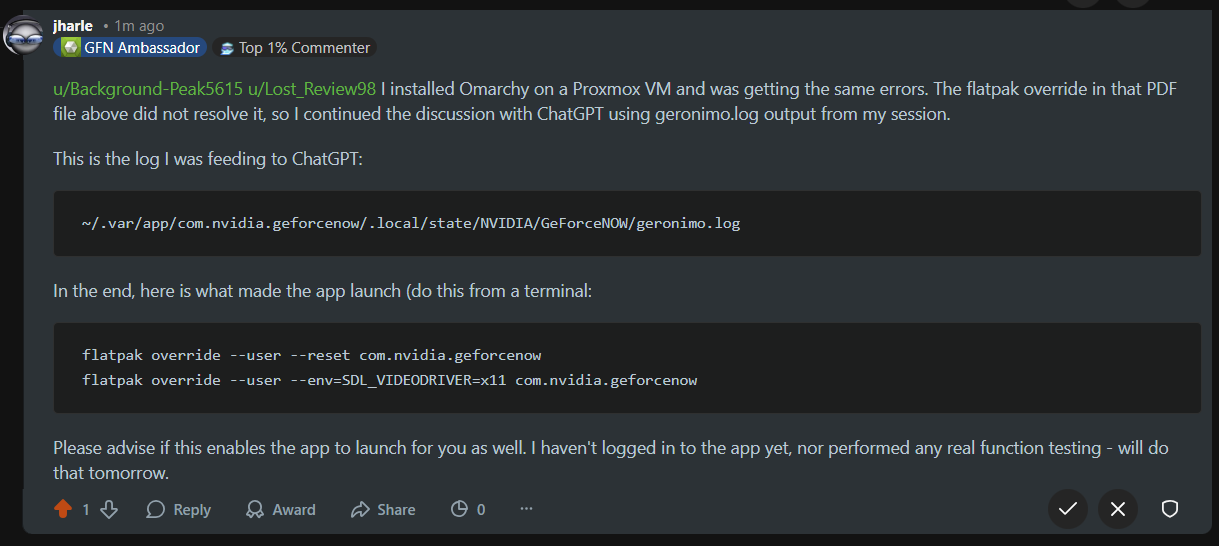This screenshot has width=1219, height=546.
Task: Click the geronimo.log path code block
Action: click(411, 223)
